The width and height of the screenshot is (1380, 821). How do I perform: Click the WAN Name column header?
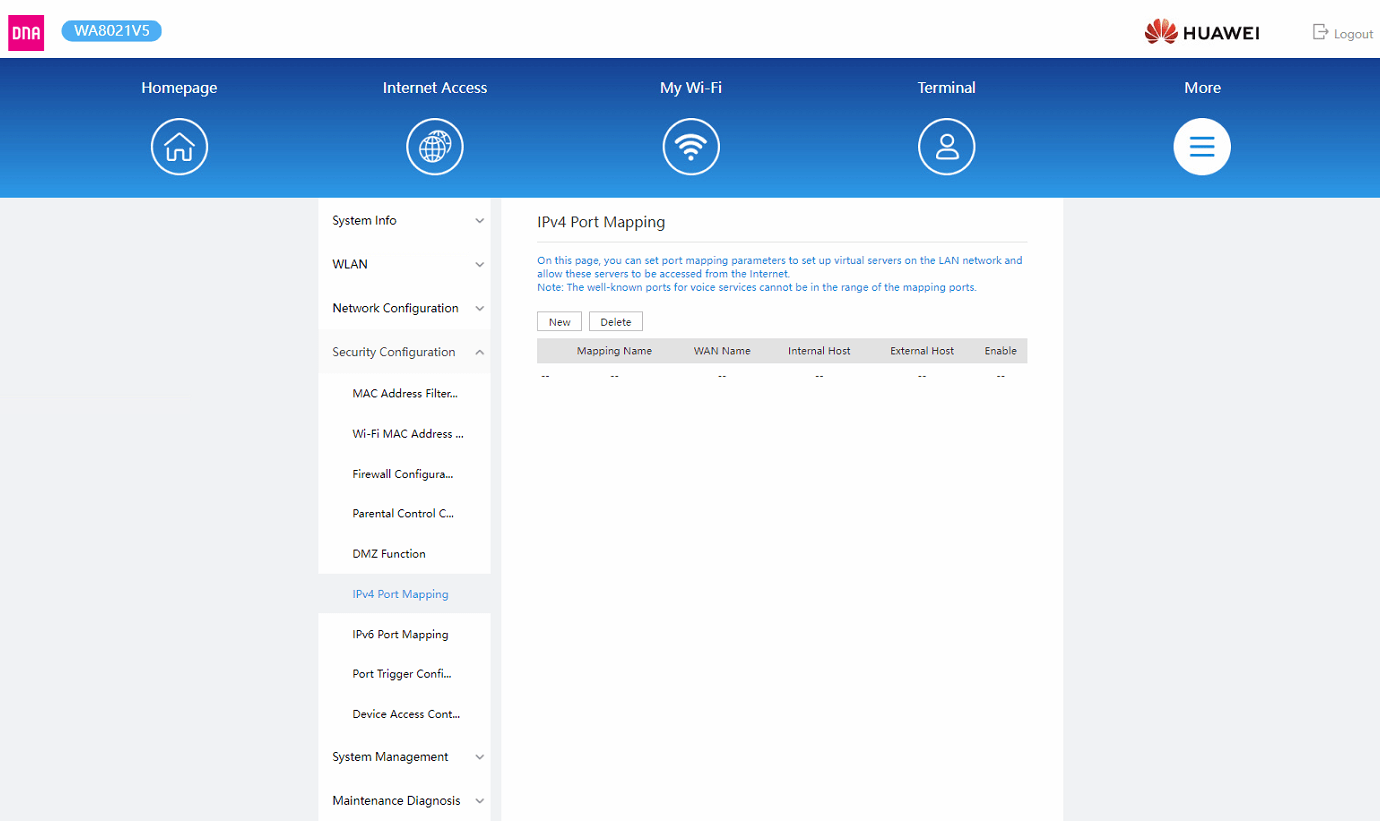pos(722,351)
